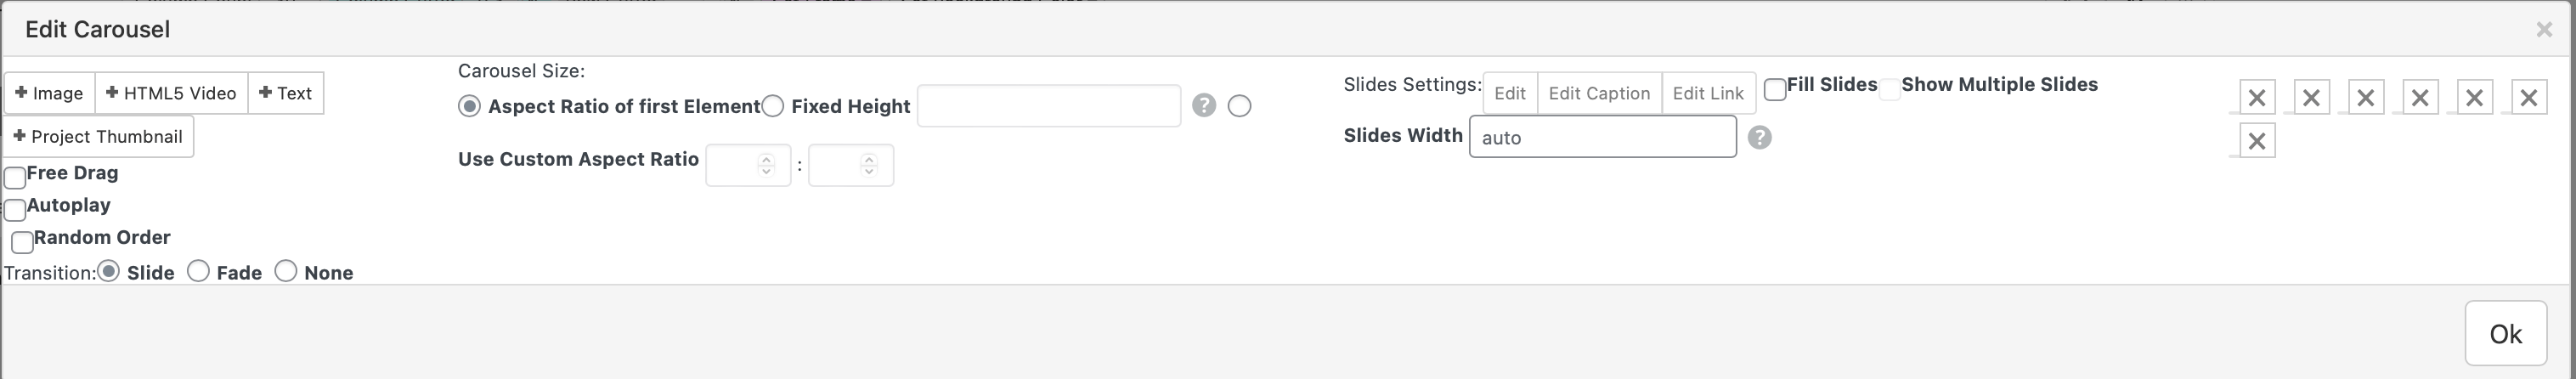This screenshot has width=2576, height=379.
Task: Click the help icon next to Slides Width
Action: (x=1759, y=138)
